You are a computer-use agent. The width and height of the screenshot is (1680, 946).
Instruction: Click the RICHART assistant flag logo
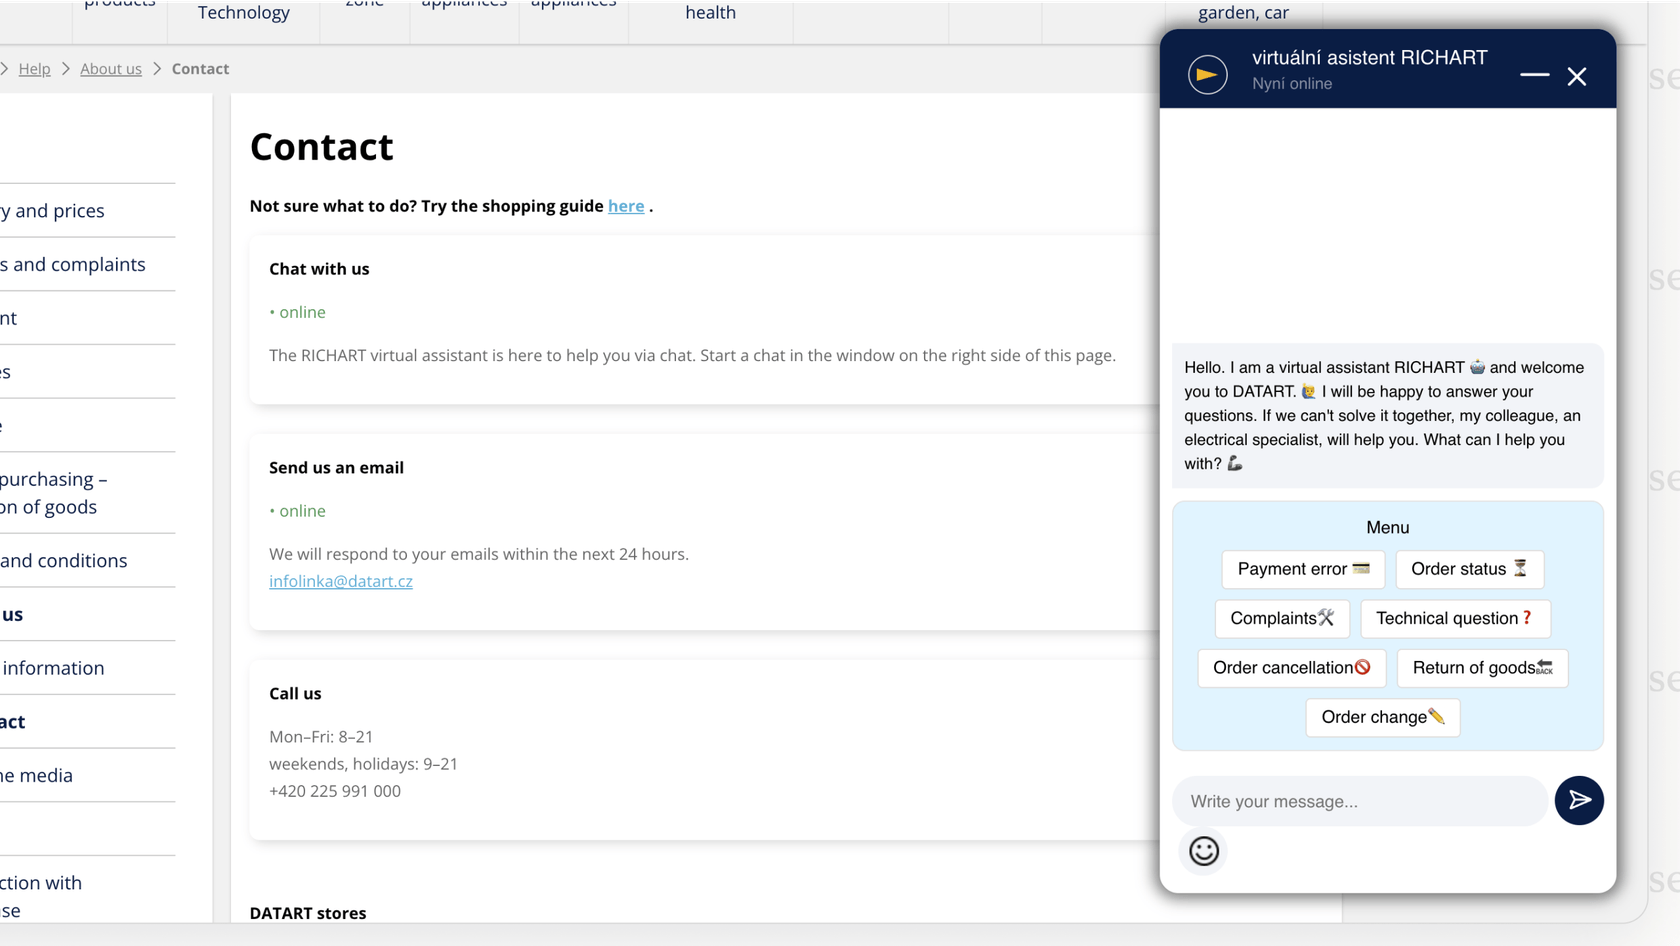(x=1206, y=74)
